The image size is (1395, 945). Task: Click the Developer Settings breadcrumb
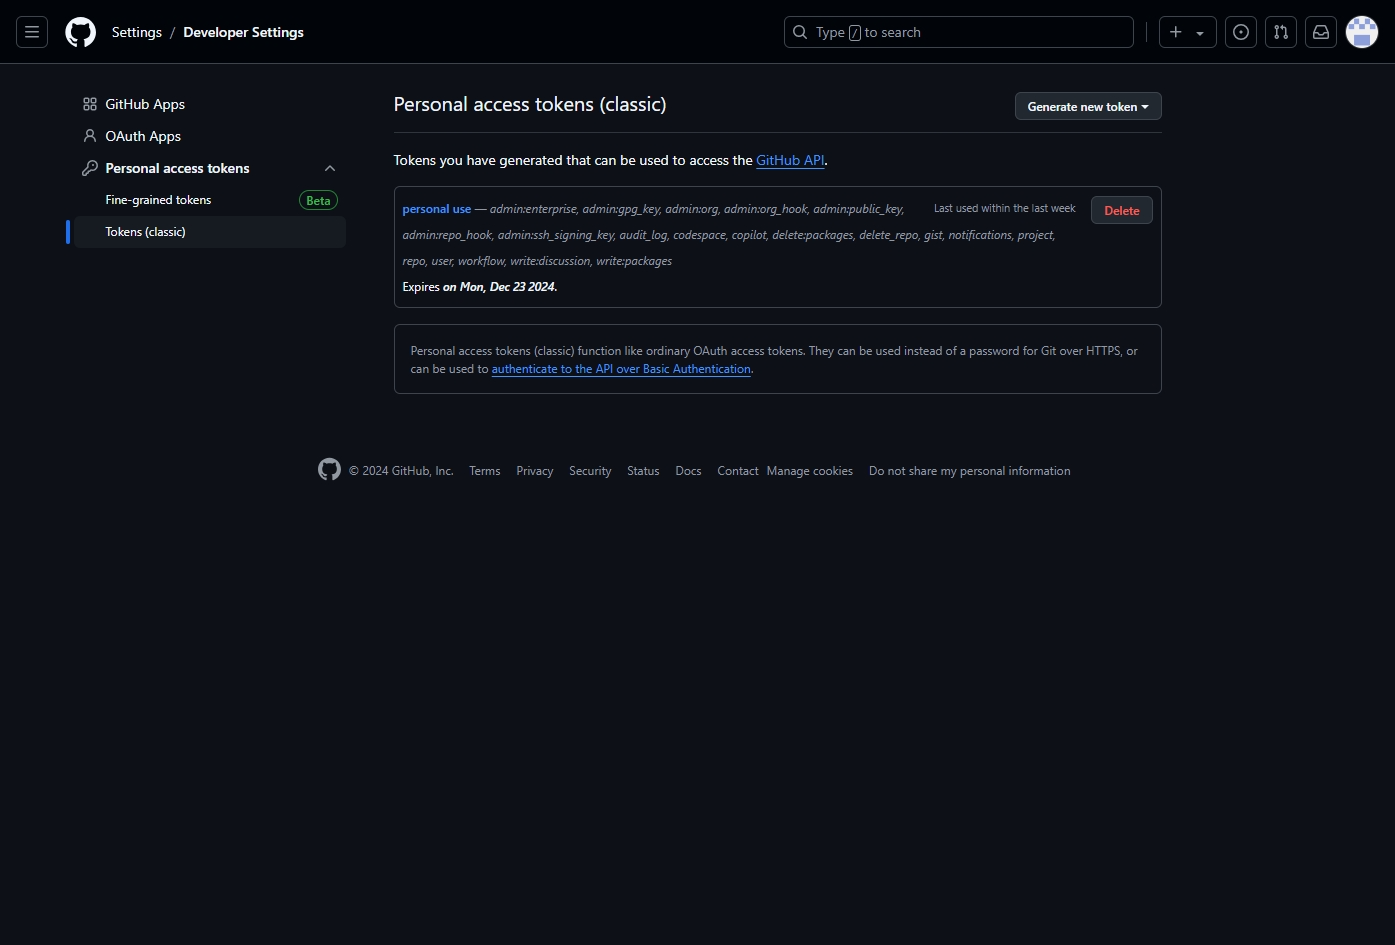tap(243, 32)
